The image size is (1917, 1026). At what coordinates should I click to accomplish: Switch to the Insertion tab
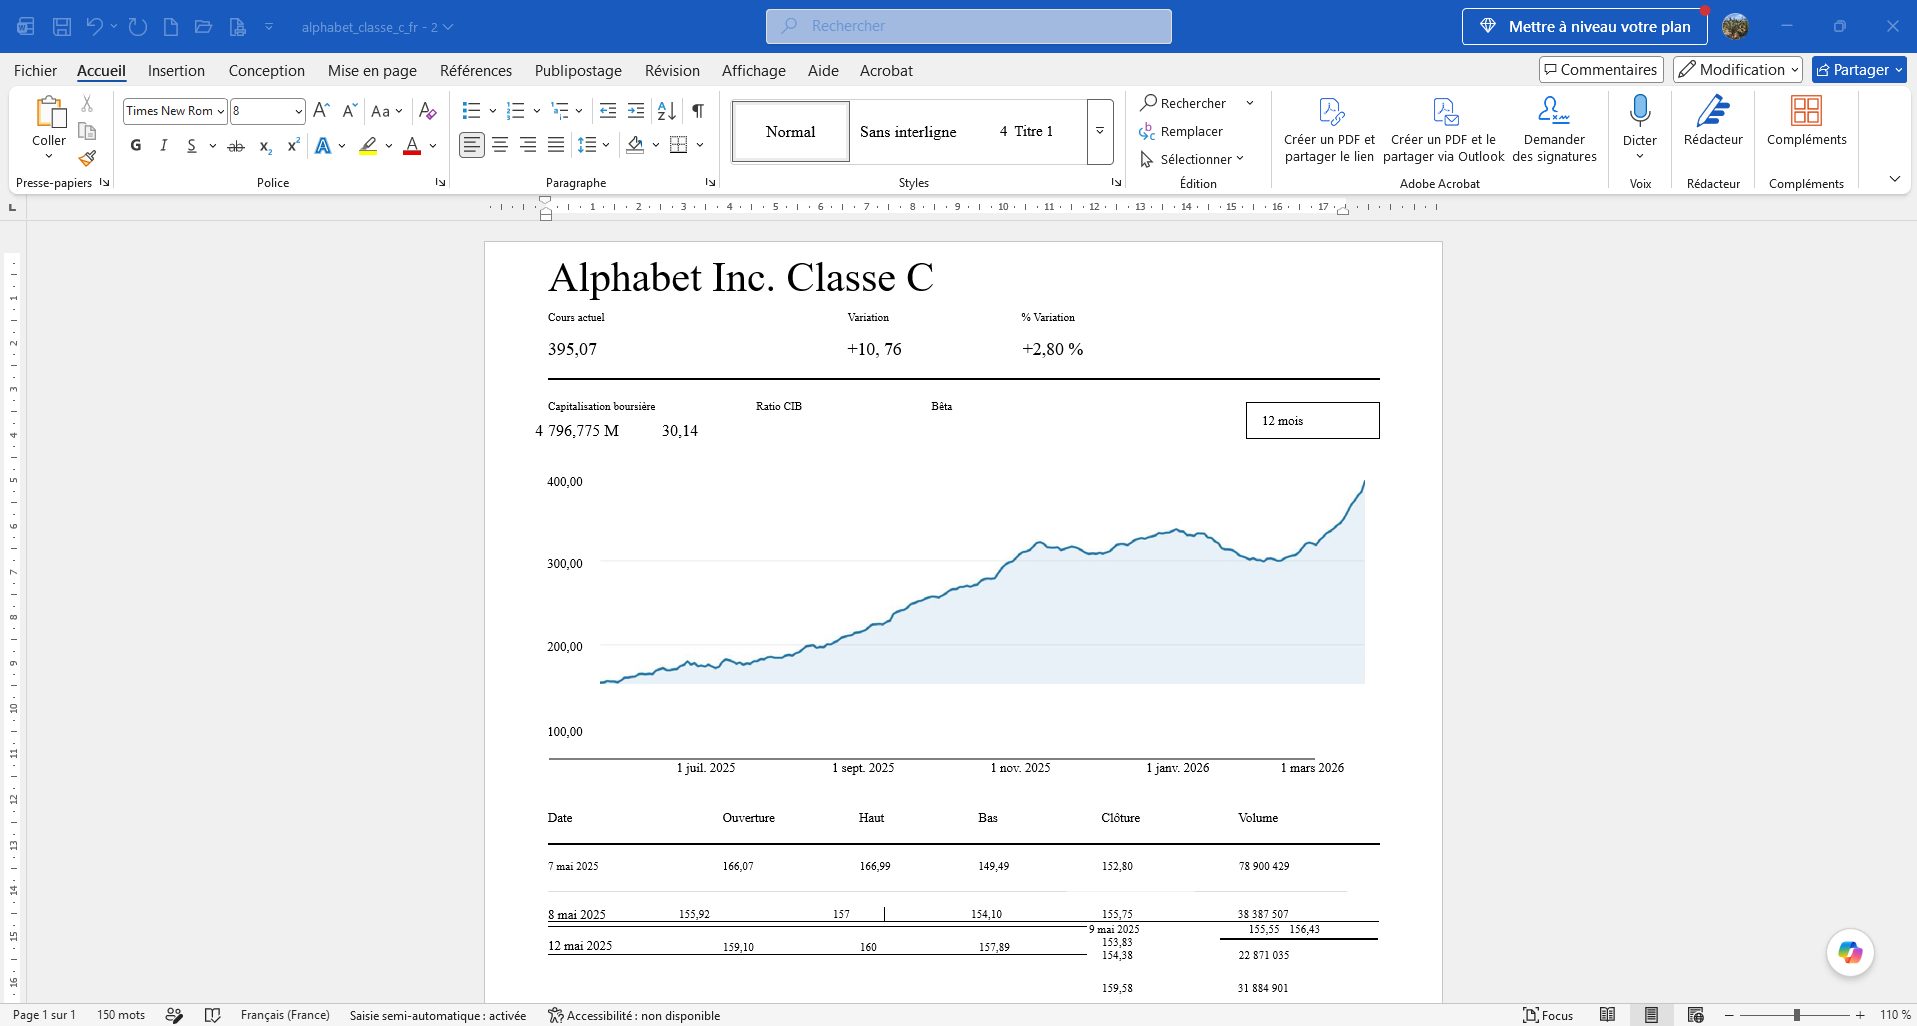pyautogui.click(x=176, y=70)
